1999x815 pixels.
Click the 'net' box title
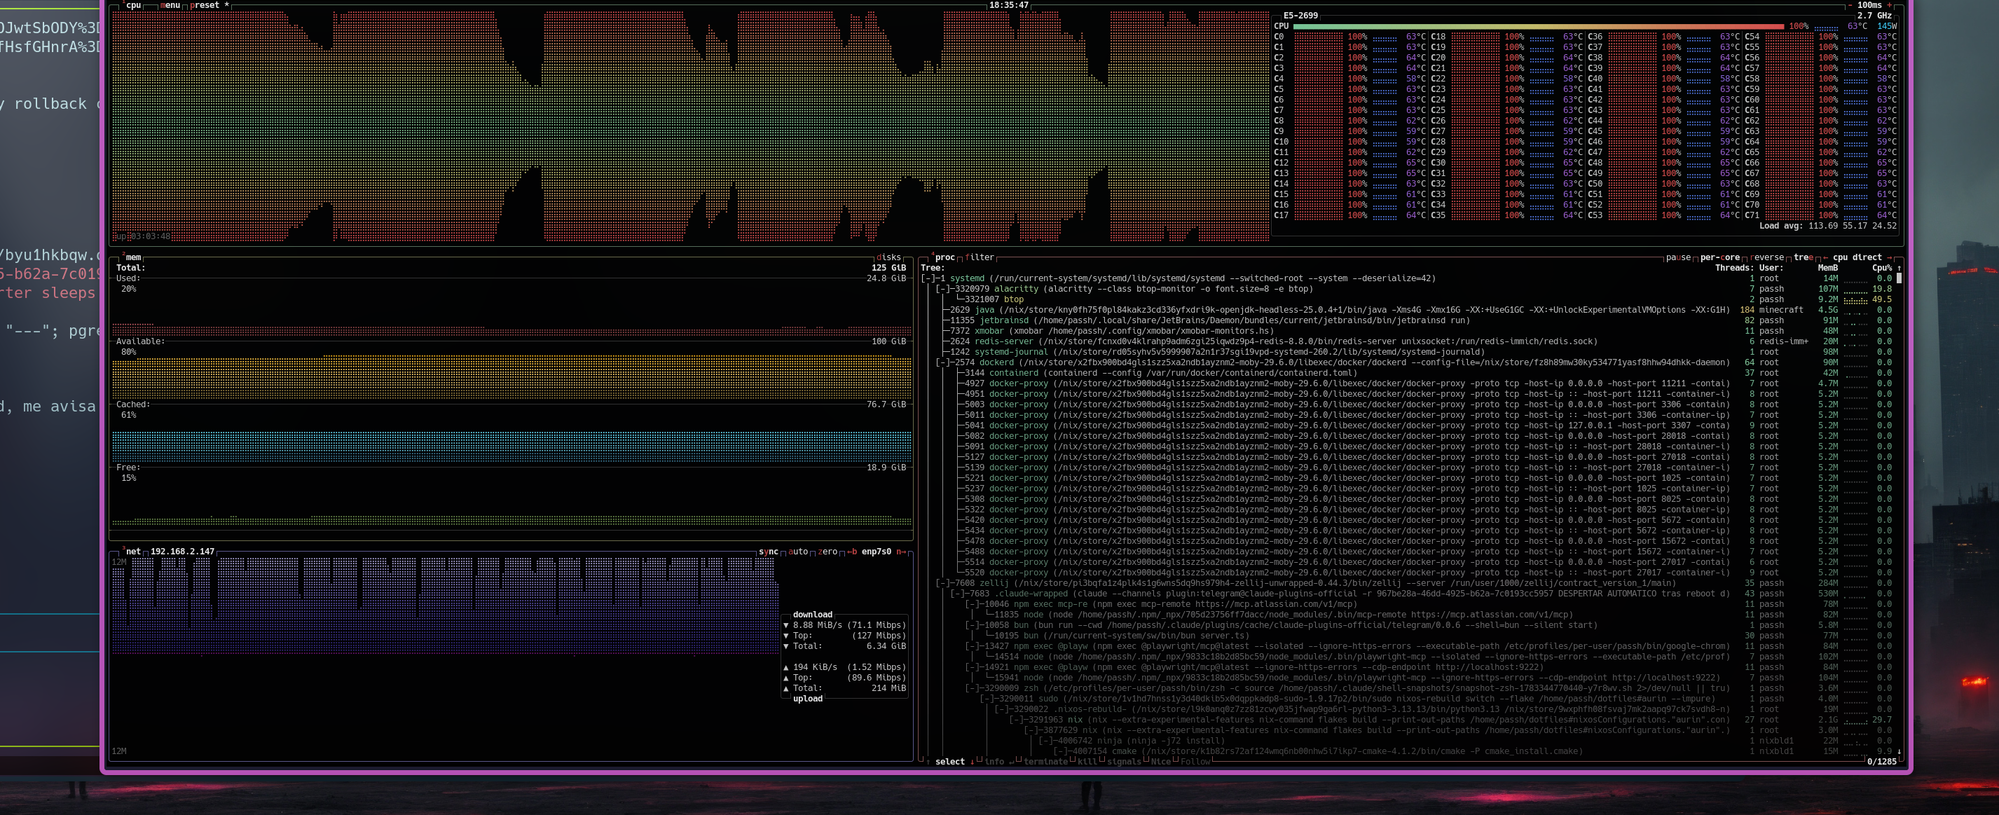point(132,551)
